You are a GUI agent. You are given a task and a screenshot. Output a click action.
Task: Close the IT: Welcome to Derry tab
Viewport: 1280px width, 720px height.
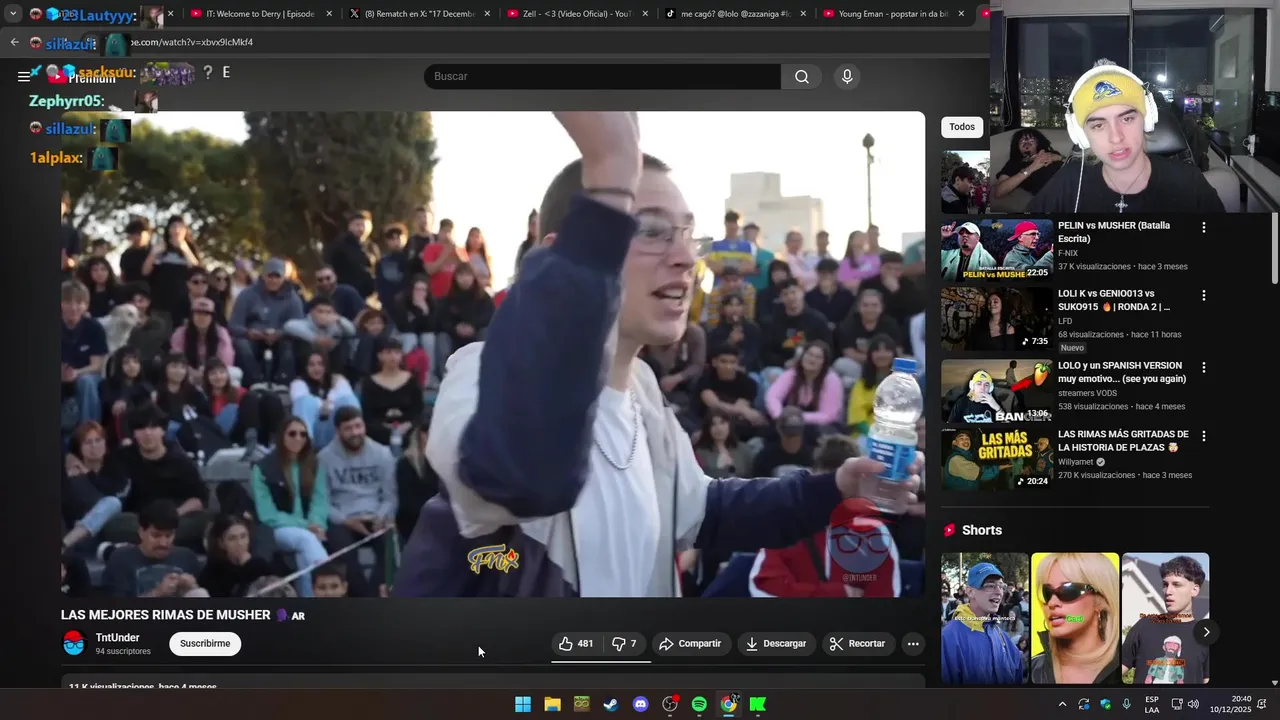click(328, 14)
